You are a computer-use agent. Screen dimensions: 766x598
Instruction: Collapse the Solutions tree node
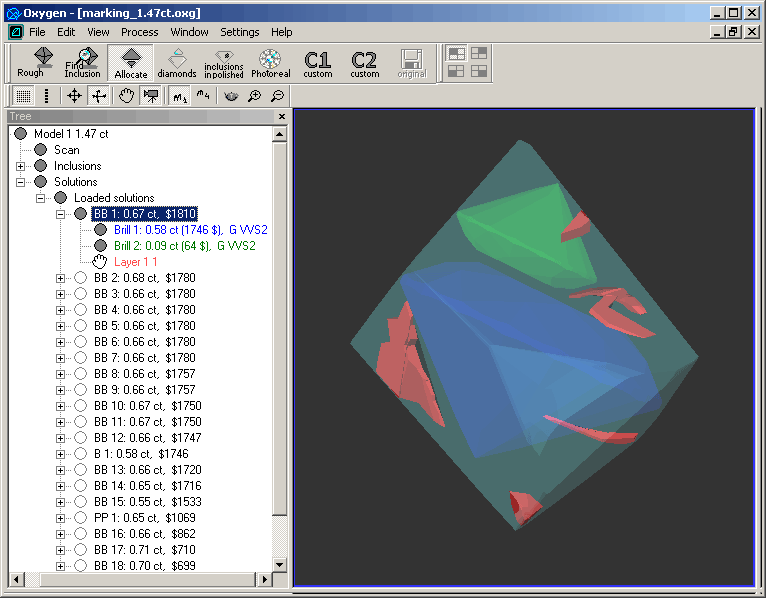click(x=20, y=182)
